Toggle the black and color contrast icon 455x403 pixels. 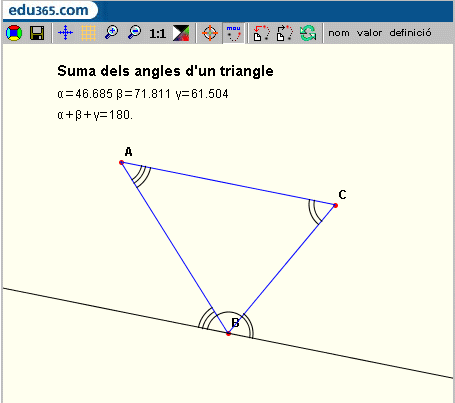(x=181, y=33)
